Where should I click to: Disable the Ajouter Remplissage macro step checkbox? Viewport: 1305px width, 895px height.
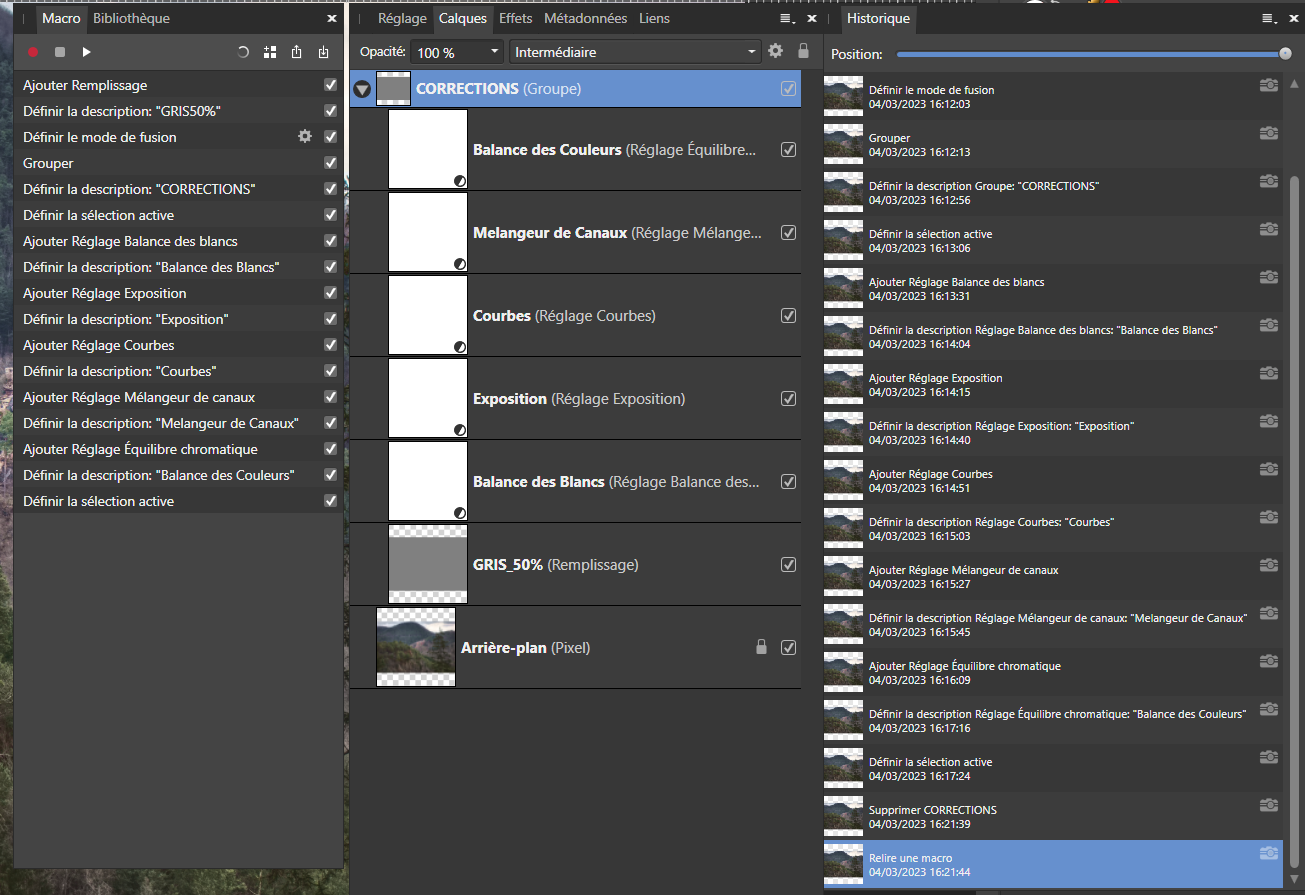point(331,85)
